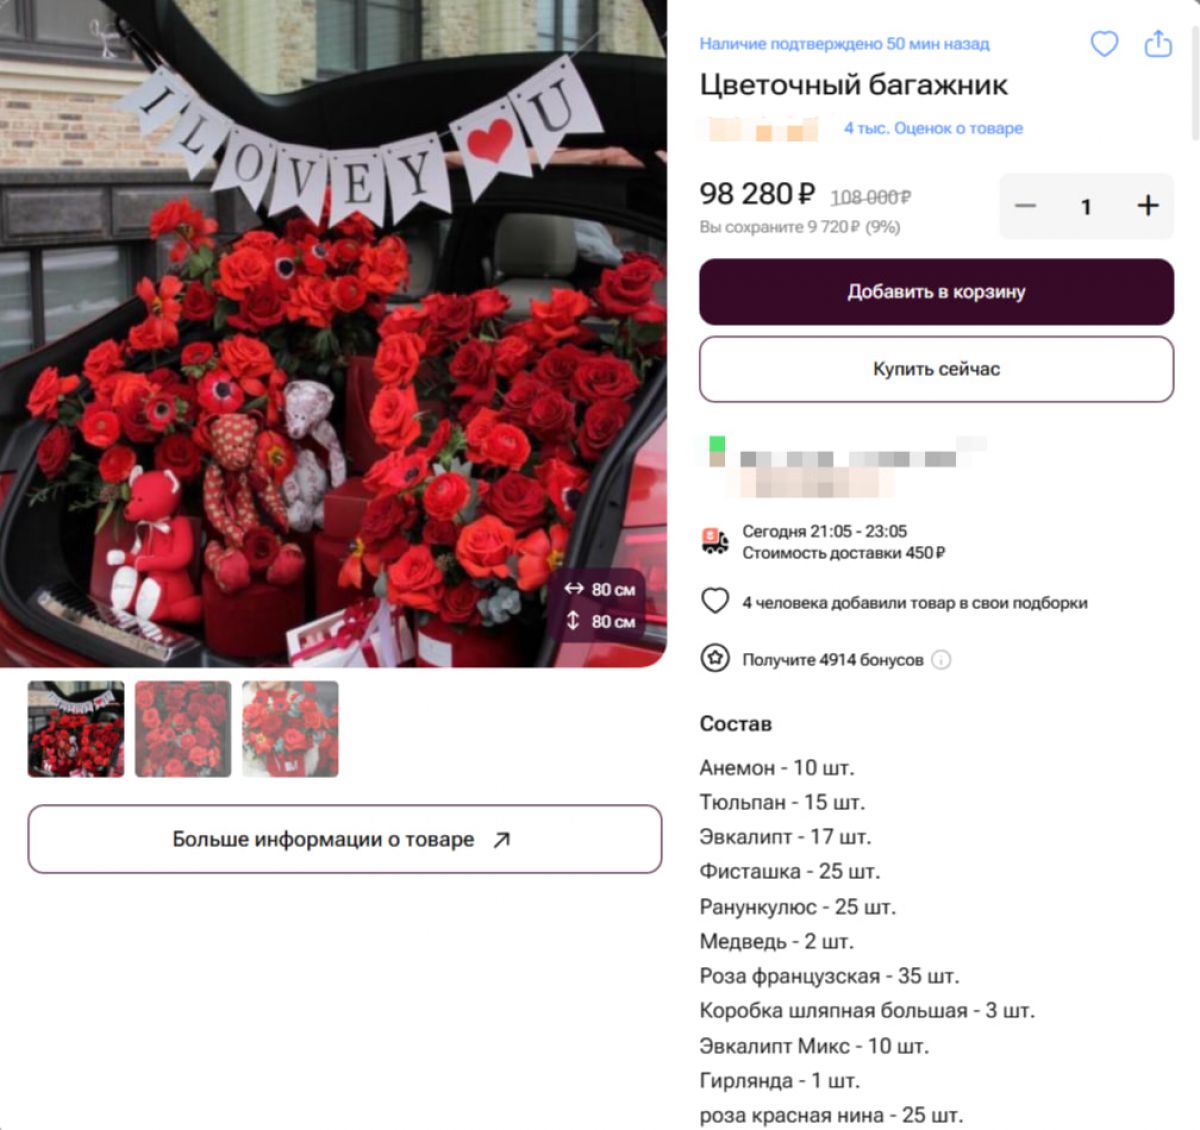Viewport: 1200px width, 1130px height.
Task: Click the quantity field showing 1
Action: 1086,206
